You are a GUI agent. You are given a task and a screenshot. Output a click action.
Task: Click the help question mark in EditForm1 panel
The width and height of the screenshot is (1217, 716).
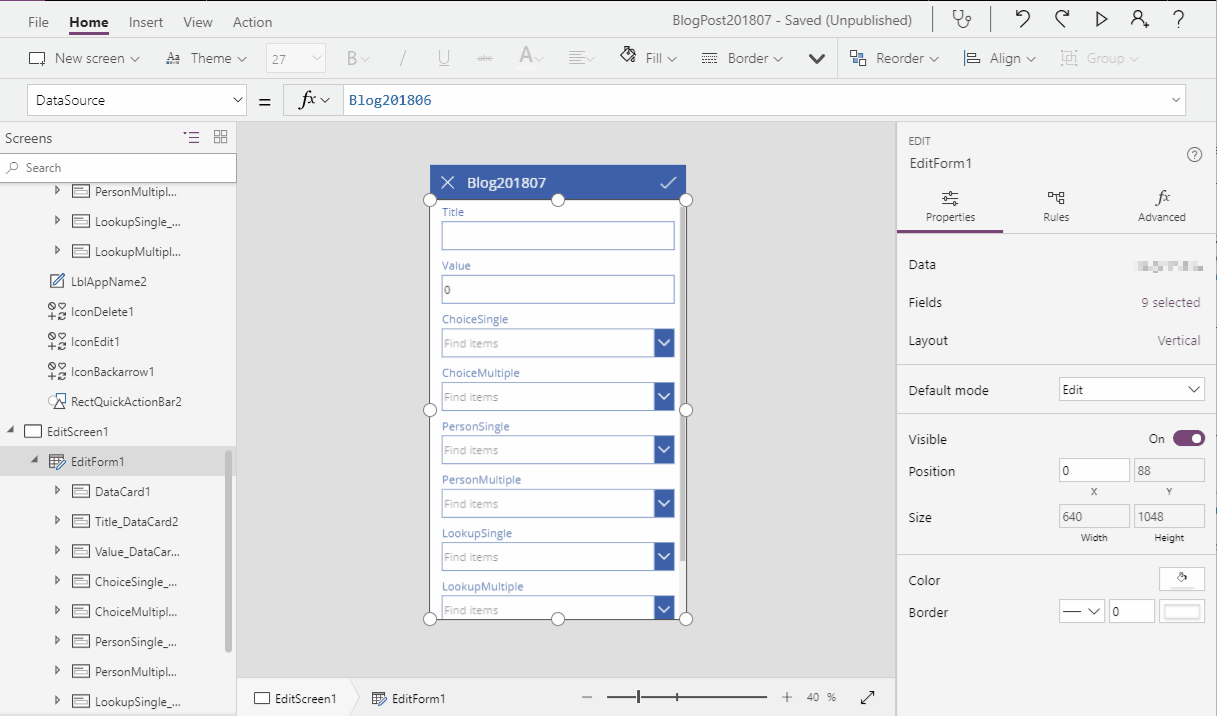(x=1194, y=154)
